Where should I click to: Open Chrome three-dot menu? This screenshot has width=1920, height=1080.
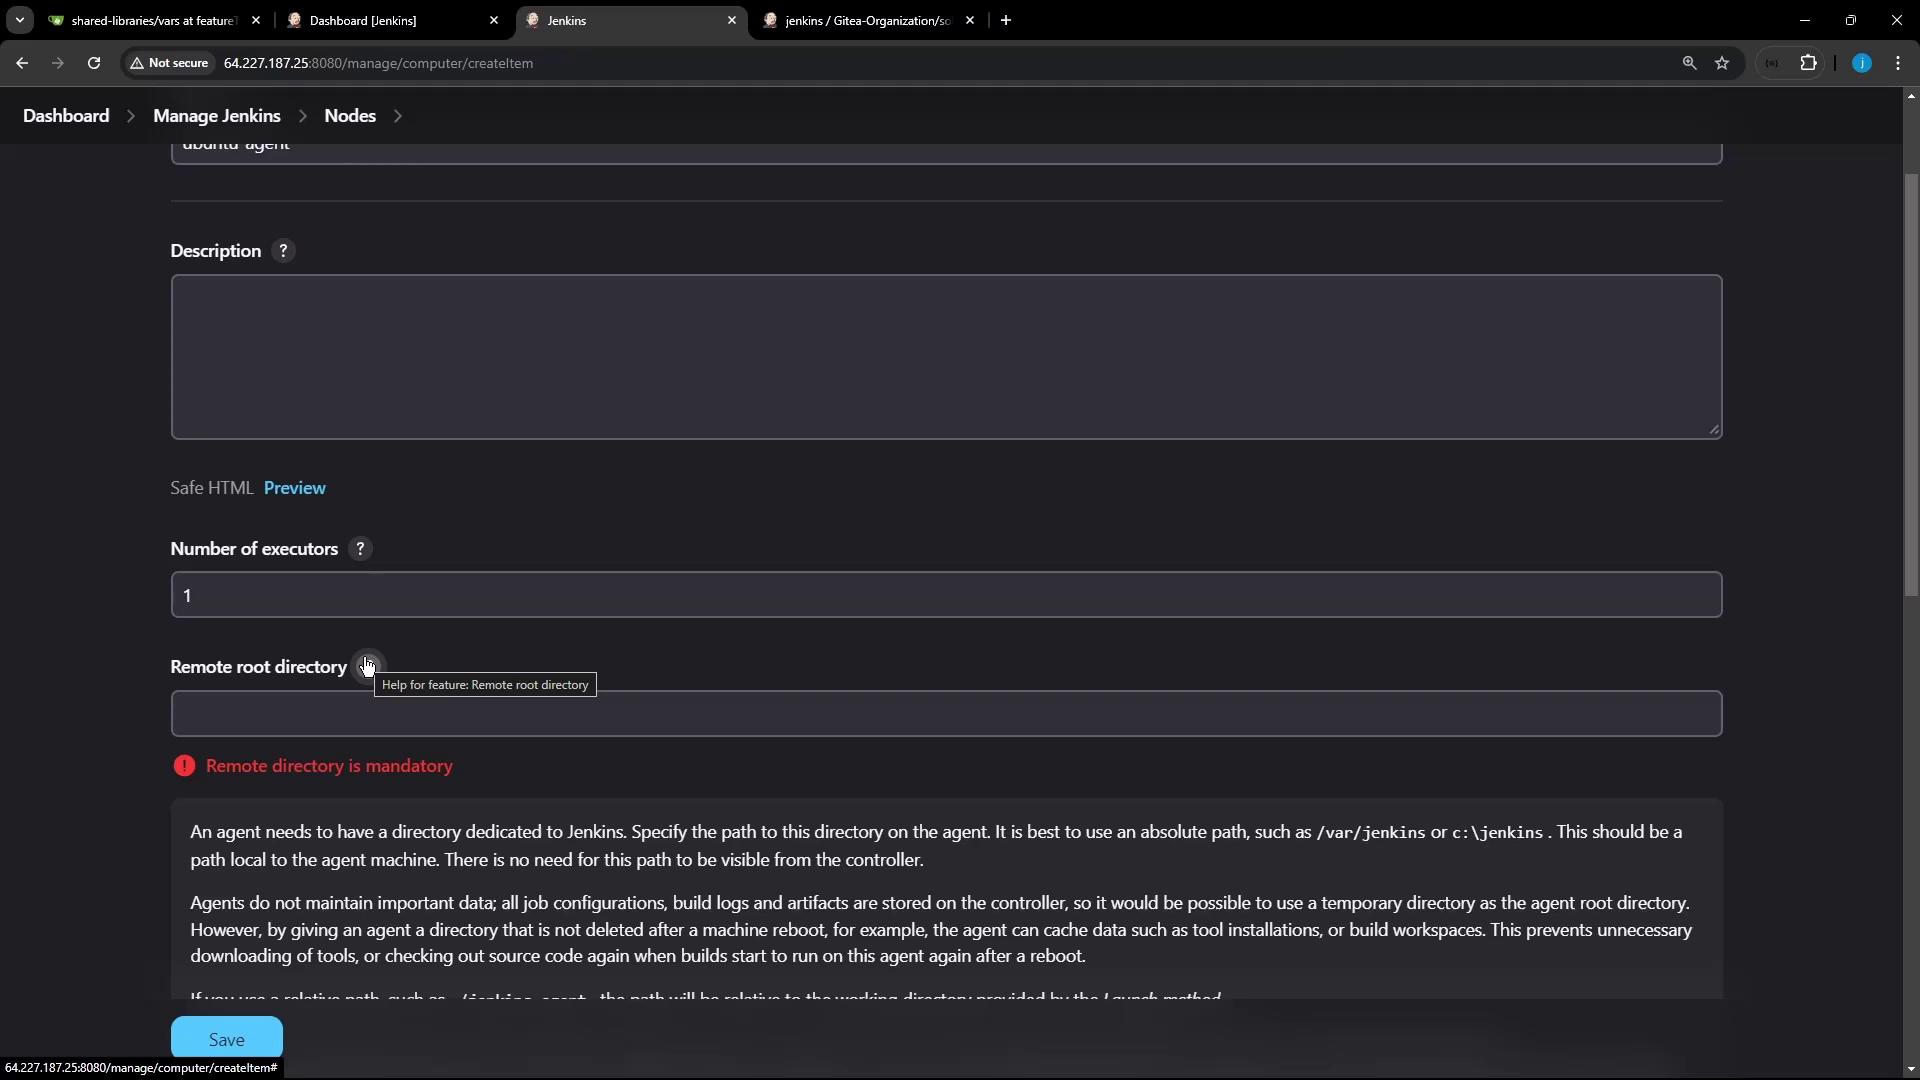(1898, 63)
